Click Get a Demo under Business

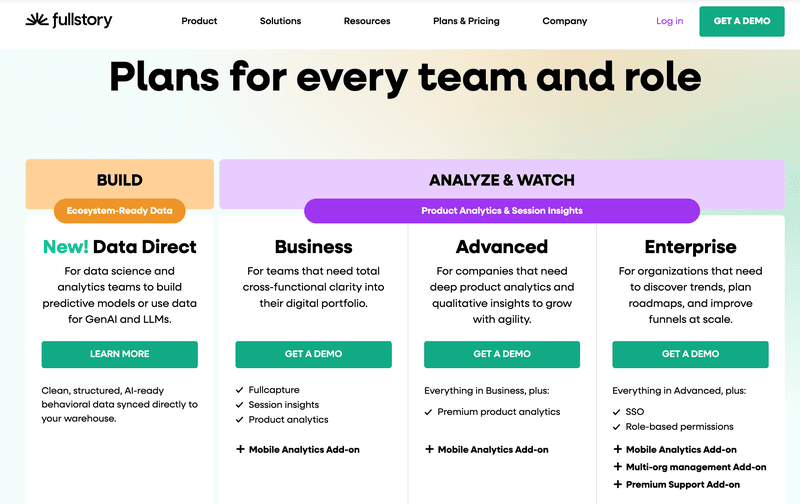tap(313, 354)
